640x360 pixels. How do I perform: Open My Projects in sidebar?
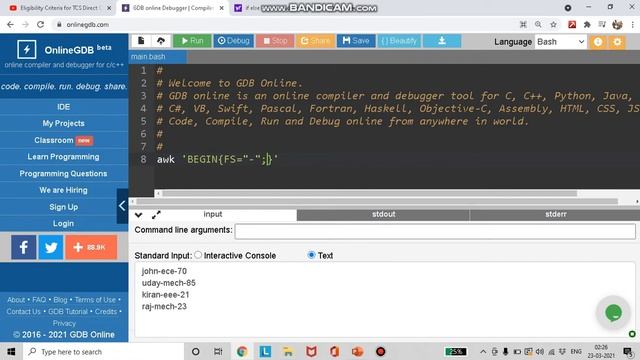(64, 123)
